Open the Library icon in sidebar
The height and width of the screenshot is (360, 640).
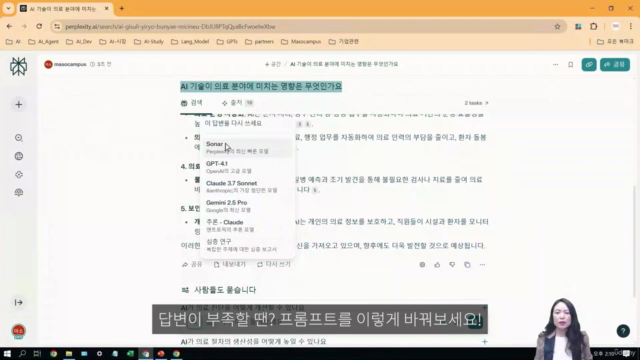18,193
